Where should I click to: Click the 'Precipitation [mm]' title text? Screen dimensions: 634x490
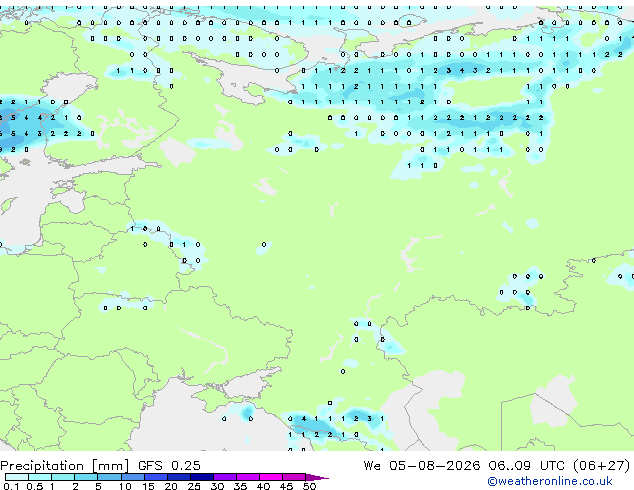pos(65,466)
